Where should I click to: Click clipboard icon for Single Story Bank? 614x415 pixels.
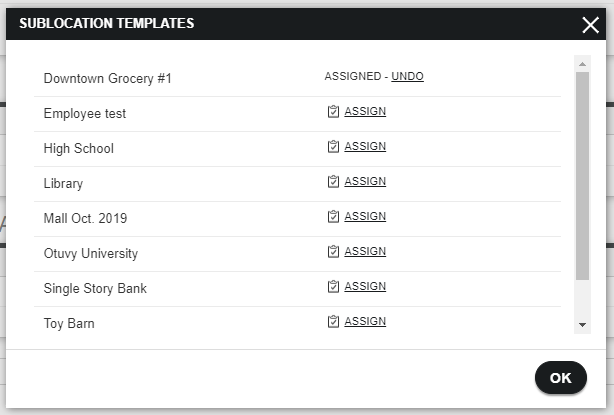333,286
